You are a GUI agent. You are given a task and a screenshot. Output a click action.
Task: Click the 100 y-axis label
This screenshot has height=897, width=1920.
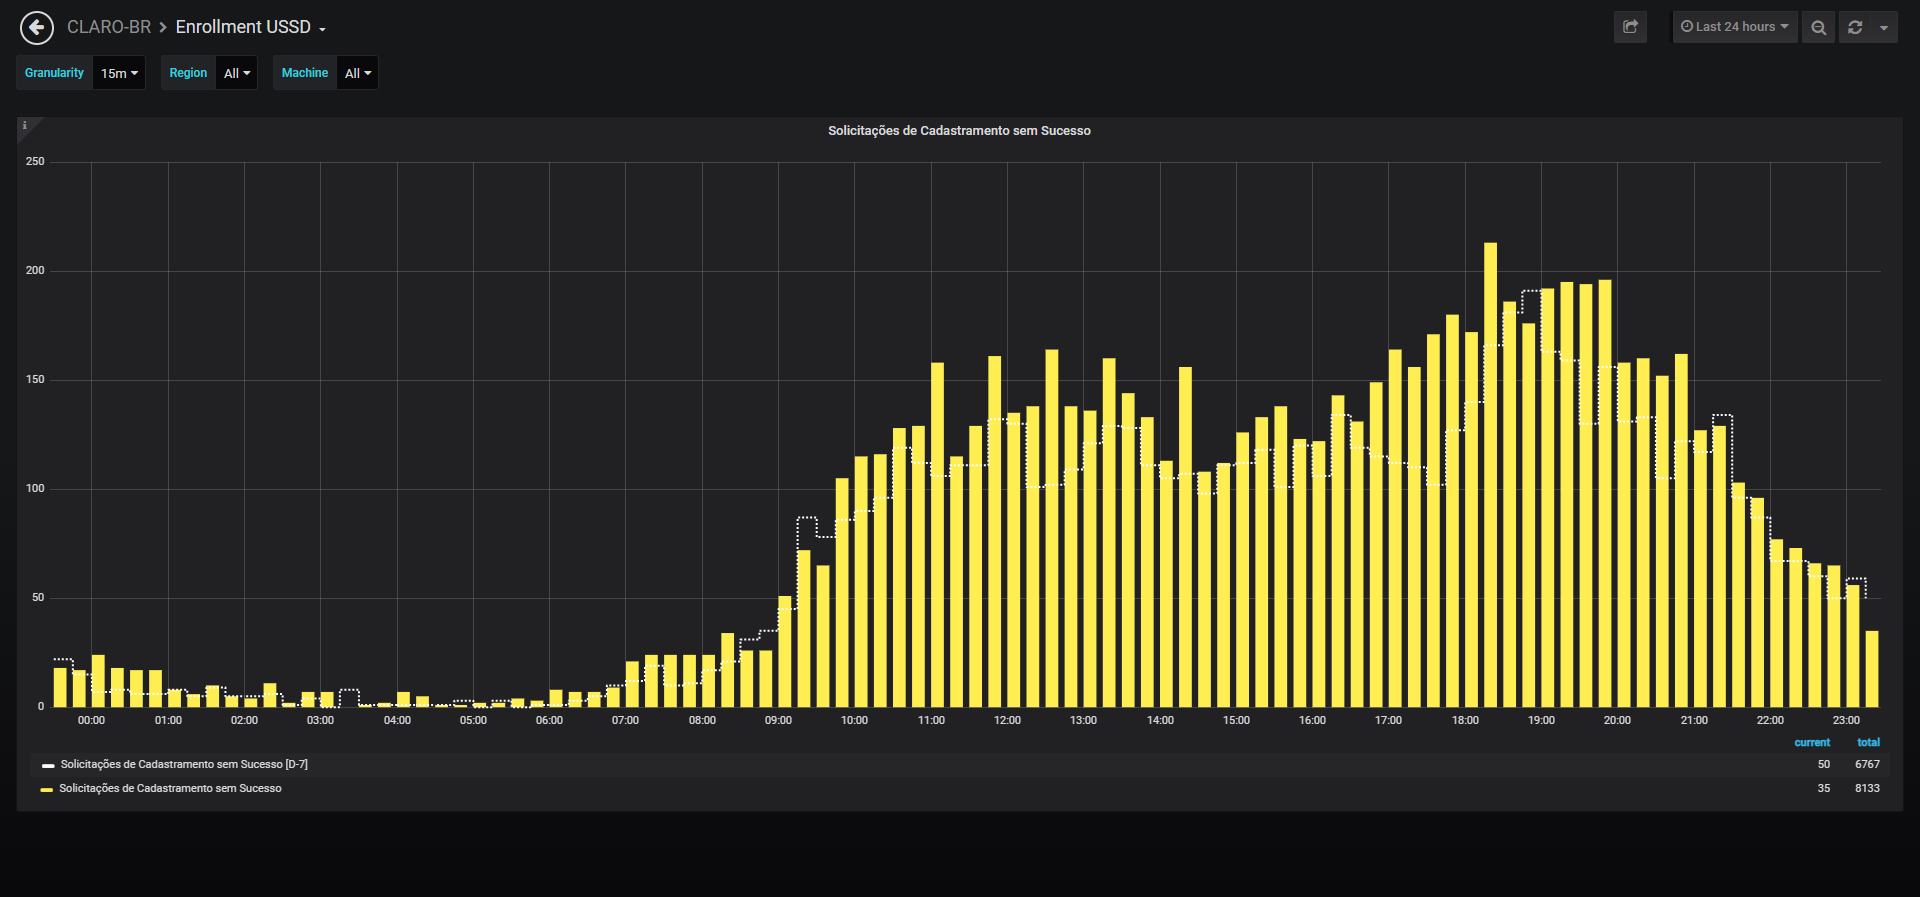[35, 488]
